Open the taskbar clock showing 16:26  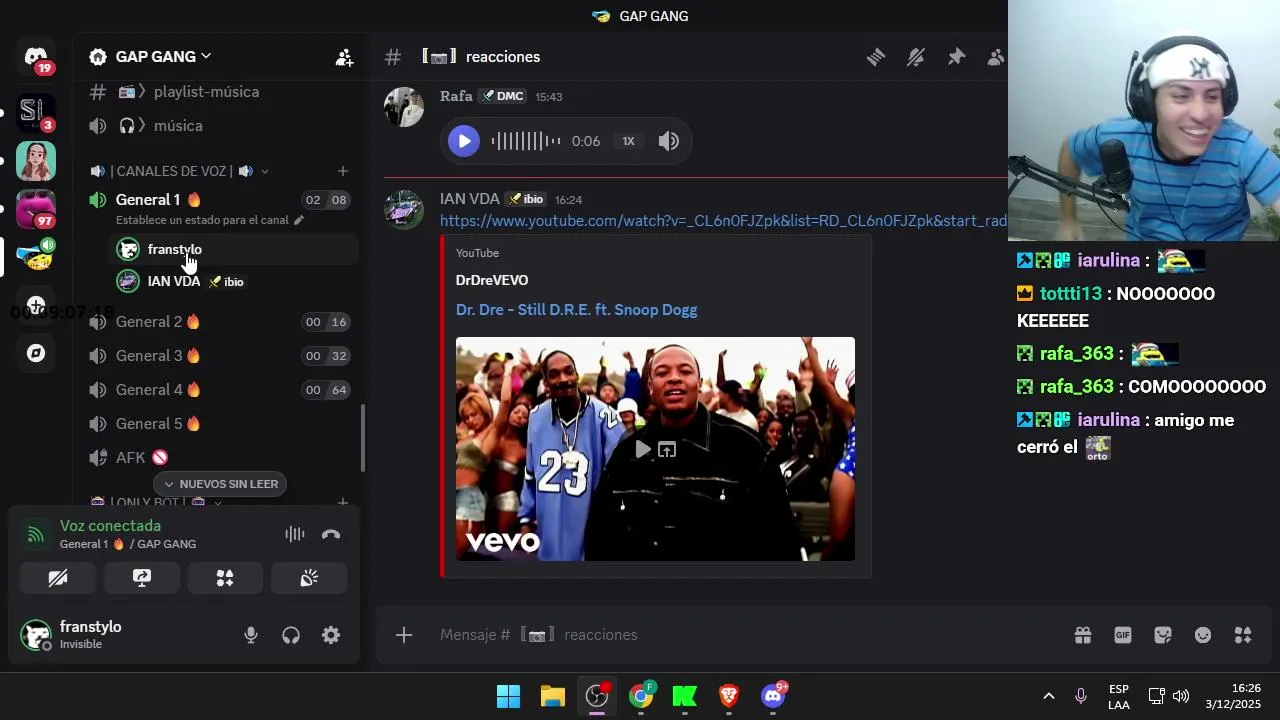pos(1233,696)
